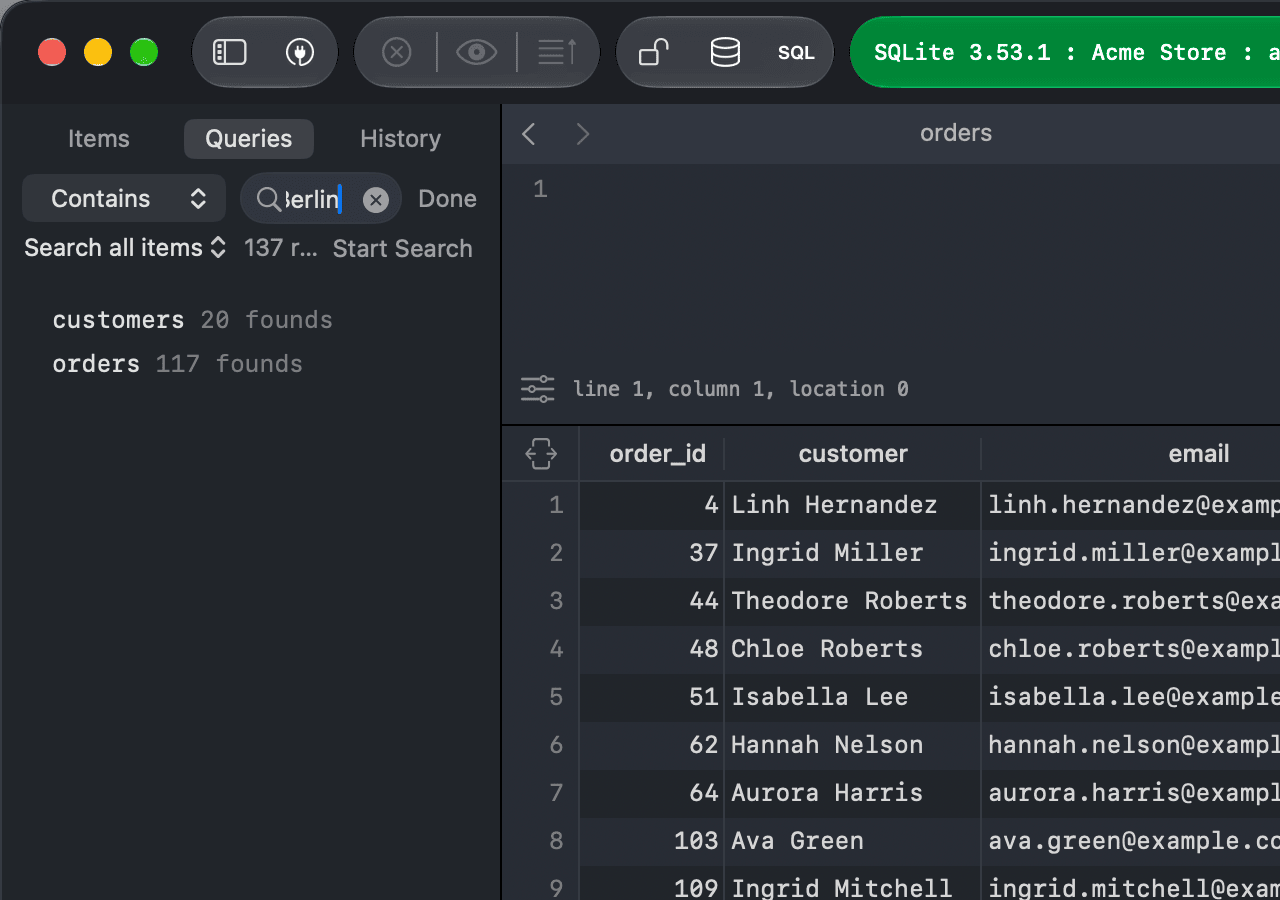This screenshot has height=900, width=1280.
Task: Open the database cylinder icon
Action: [725, 52]
